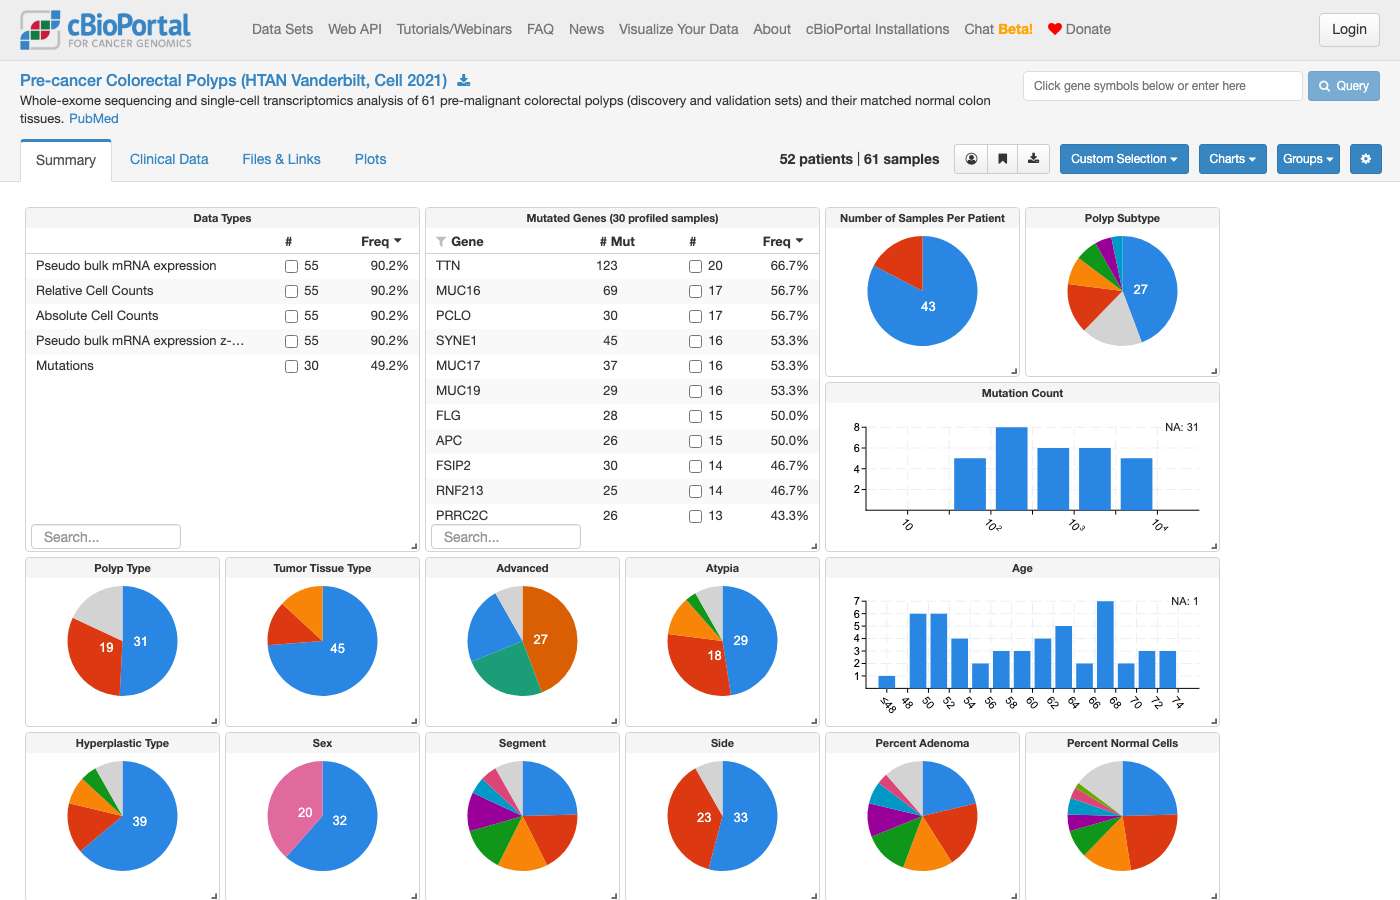The height and width of the screenshot is (900, 1400).
Task: Go to the Plots tab
Action: pyautogui.click(x=370, y=159)
